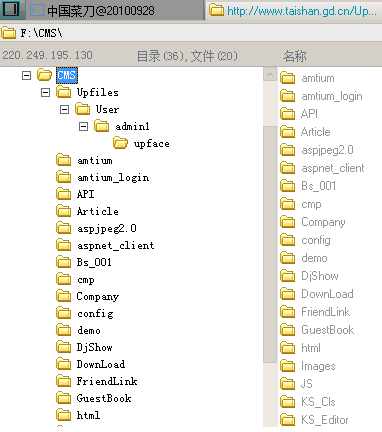
Task: Collapse the CMS tree node
Action: 26,75
